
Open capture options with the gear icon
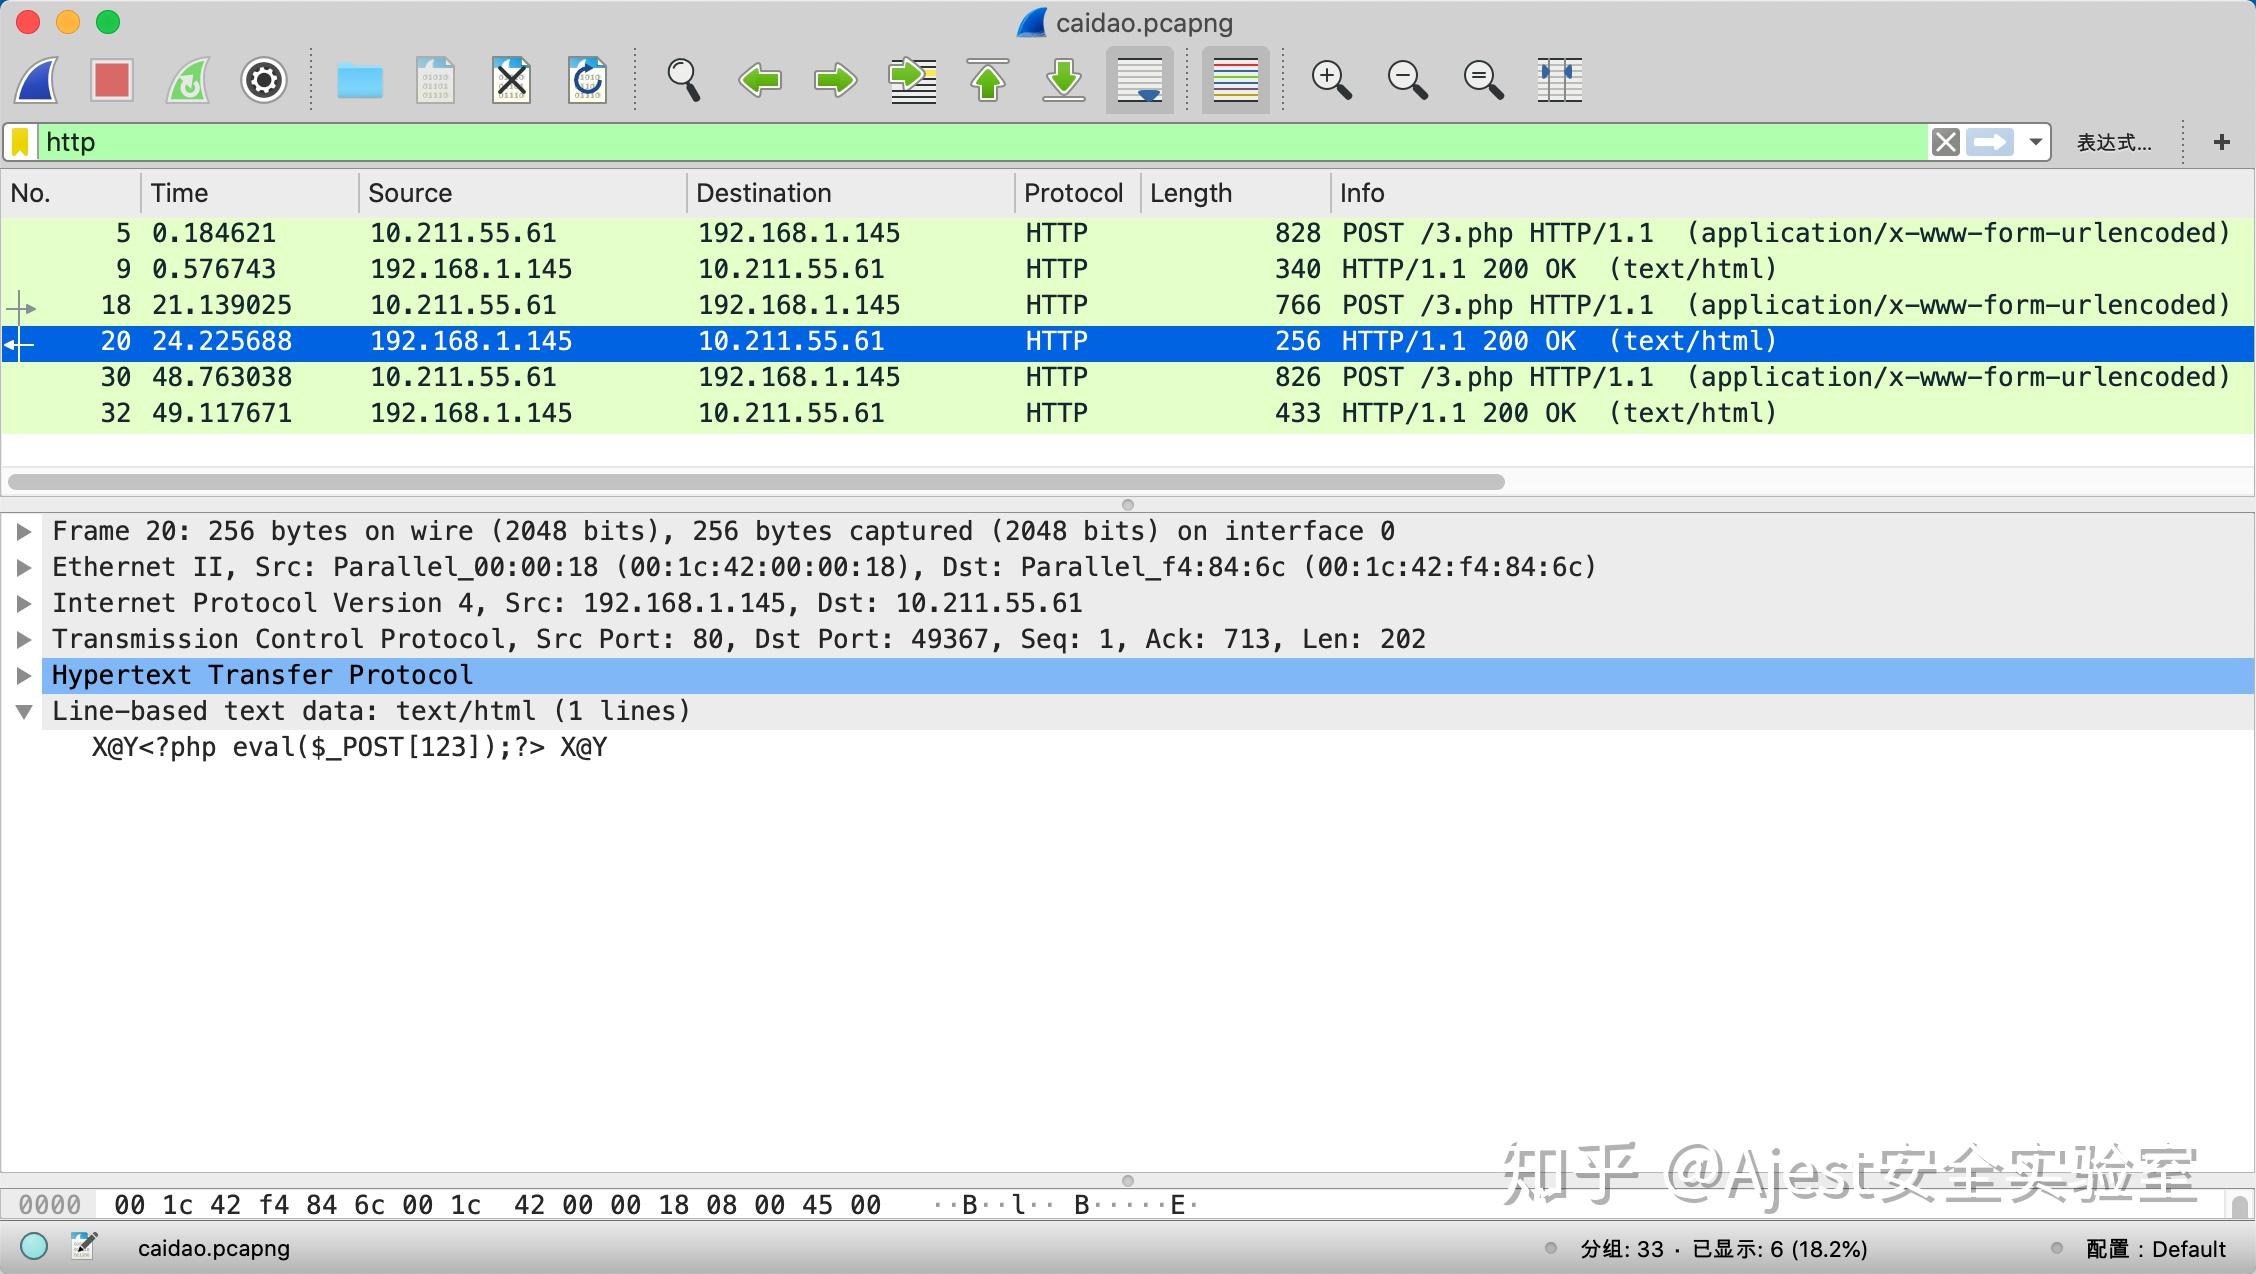coord(262,80)
